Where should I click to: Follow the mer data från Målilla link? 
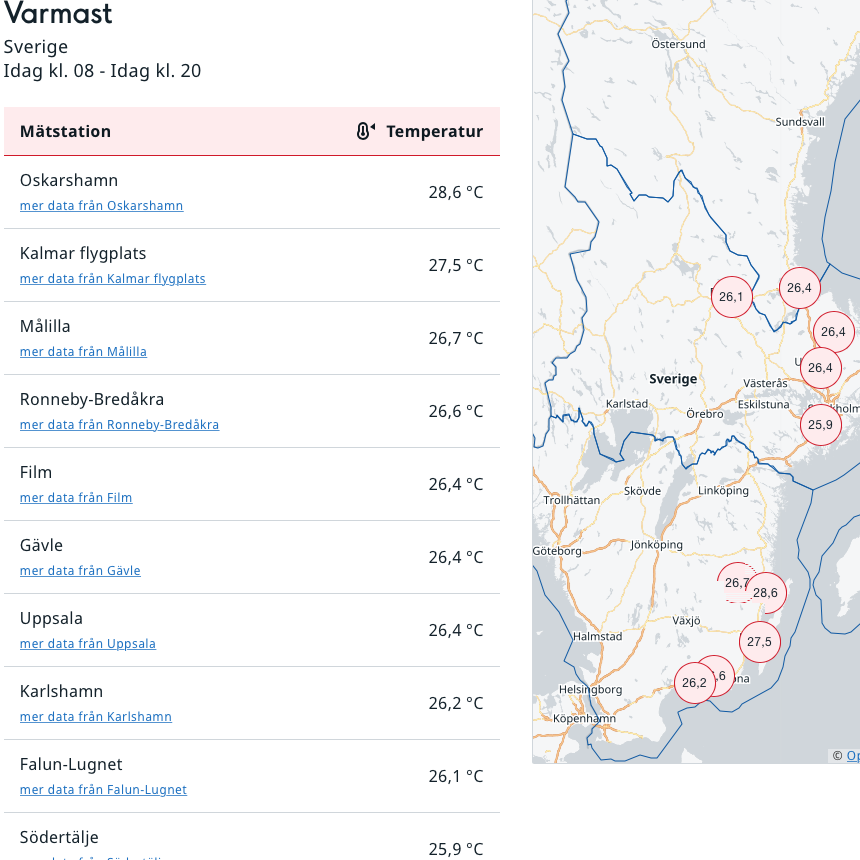tap(83, 352)
